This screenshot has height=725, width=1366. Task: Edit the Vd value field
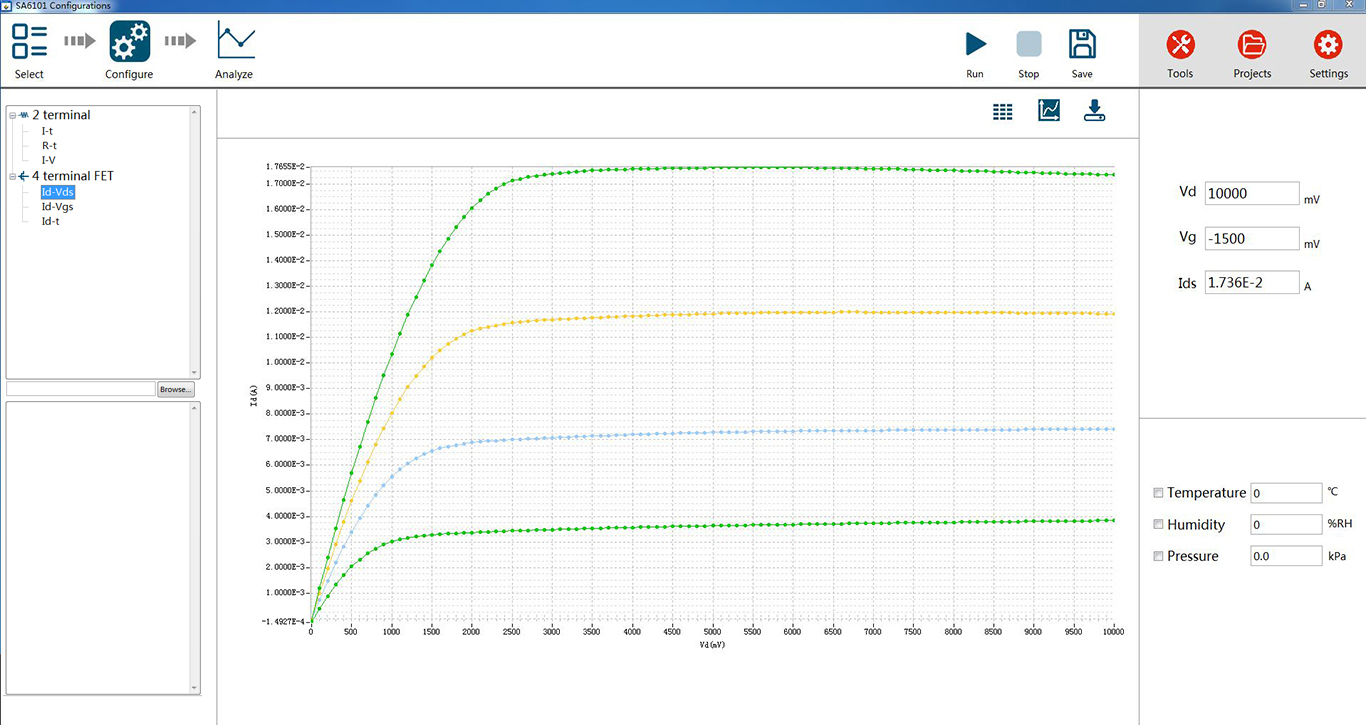pyautogui.click(x=1252, y=194)
